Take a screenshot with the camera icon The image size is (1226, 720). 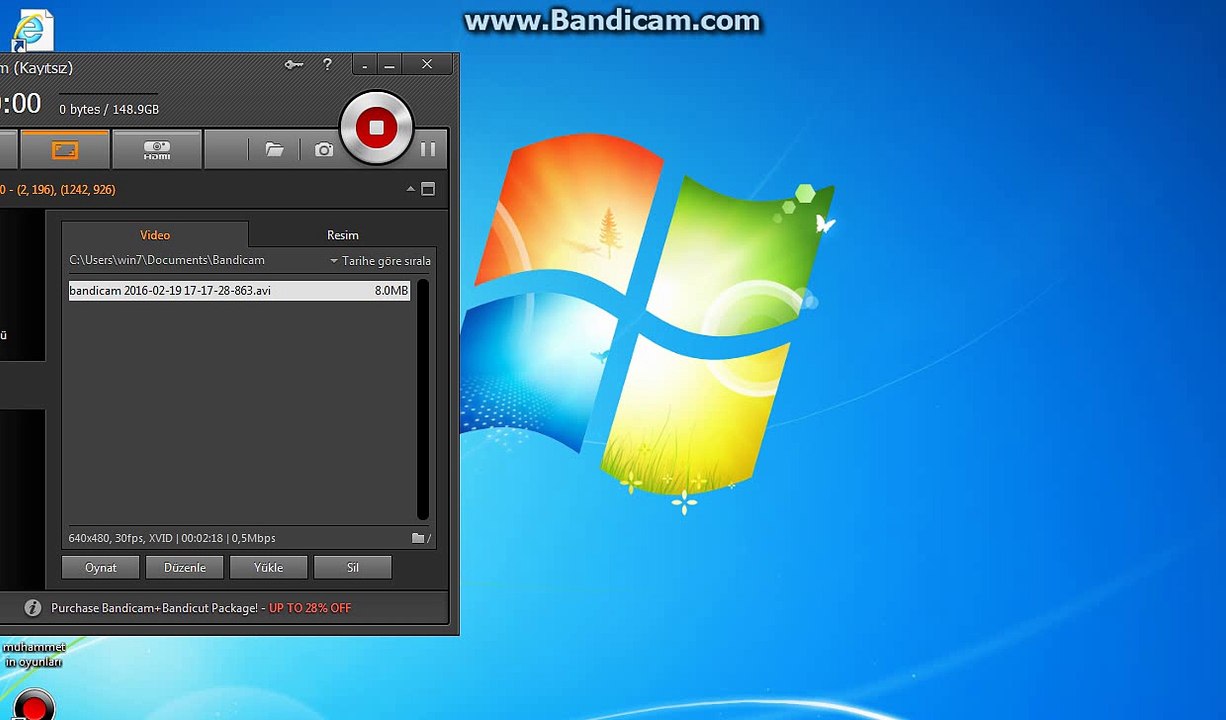pos(324,149)
